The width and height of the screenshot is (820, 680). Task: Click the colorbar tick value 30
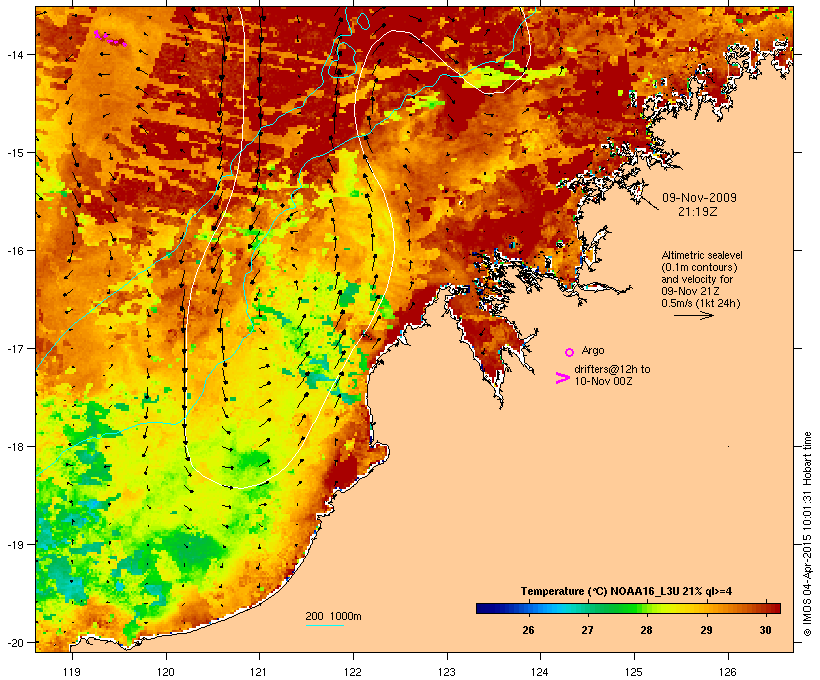(765, 630)
